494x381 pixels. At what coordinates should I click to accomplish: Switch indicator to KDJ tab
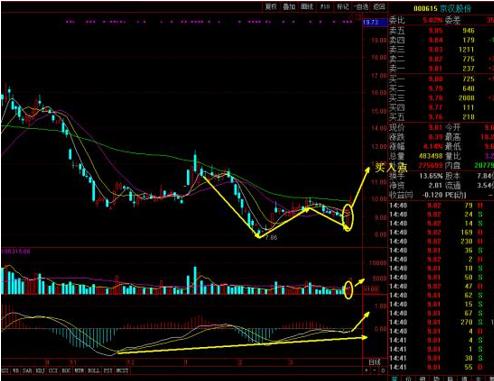point(40,371)
